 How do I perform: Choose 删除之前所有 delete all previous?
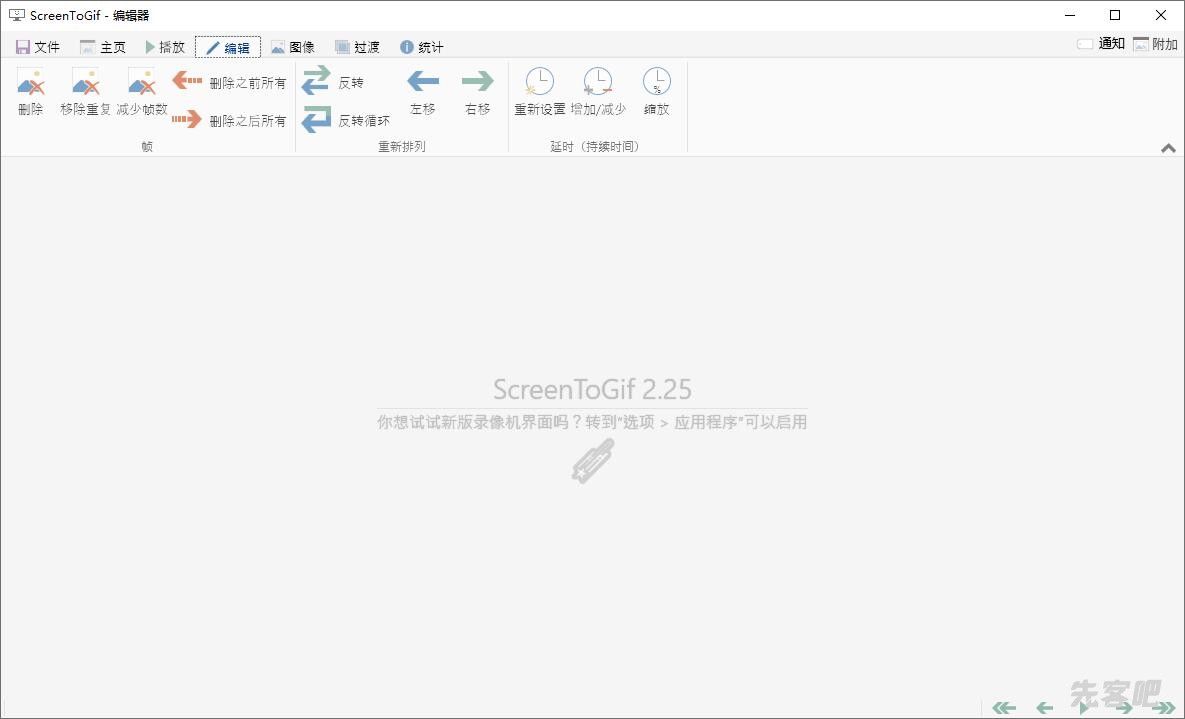(x=229, y=82)
